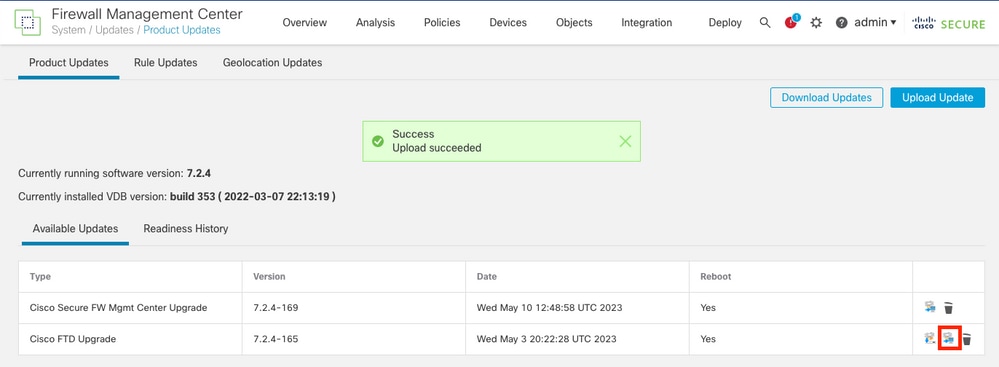Click the installed VDB version build 353 text

tap(253, 197)
